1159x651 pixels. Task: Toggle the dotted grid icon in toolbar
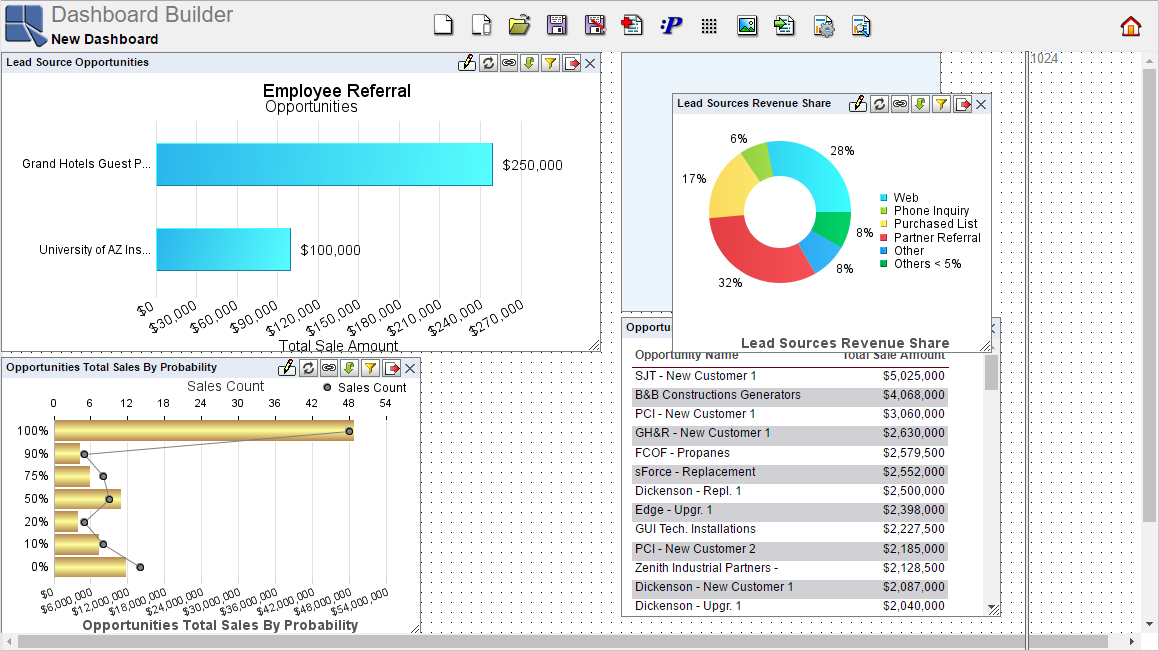tap(709, 26)
